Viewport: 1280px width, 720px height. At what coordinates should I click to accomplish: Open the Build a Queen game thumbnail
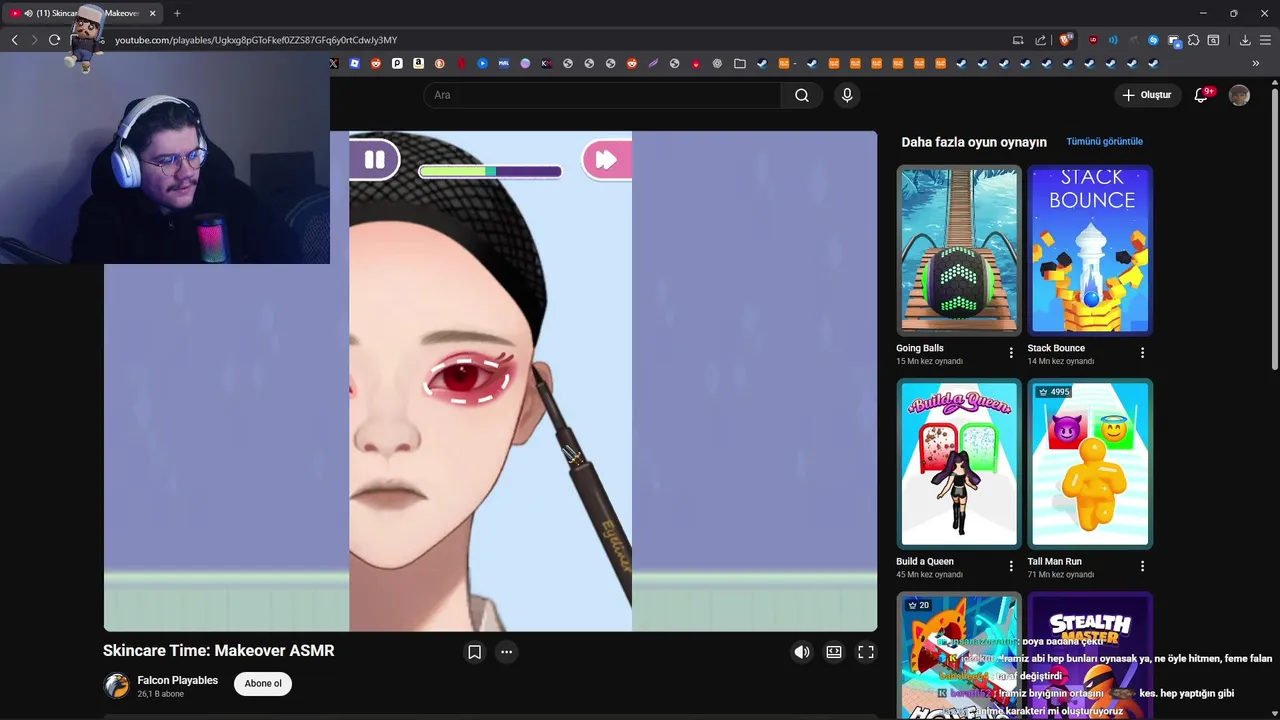(959, 464)
